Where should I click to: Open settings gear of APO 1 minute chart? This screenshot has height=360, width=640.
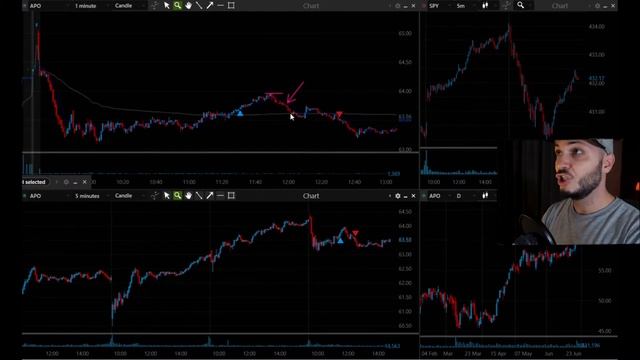pos(398,6)
